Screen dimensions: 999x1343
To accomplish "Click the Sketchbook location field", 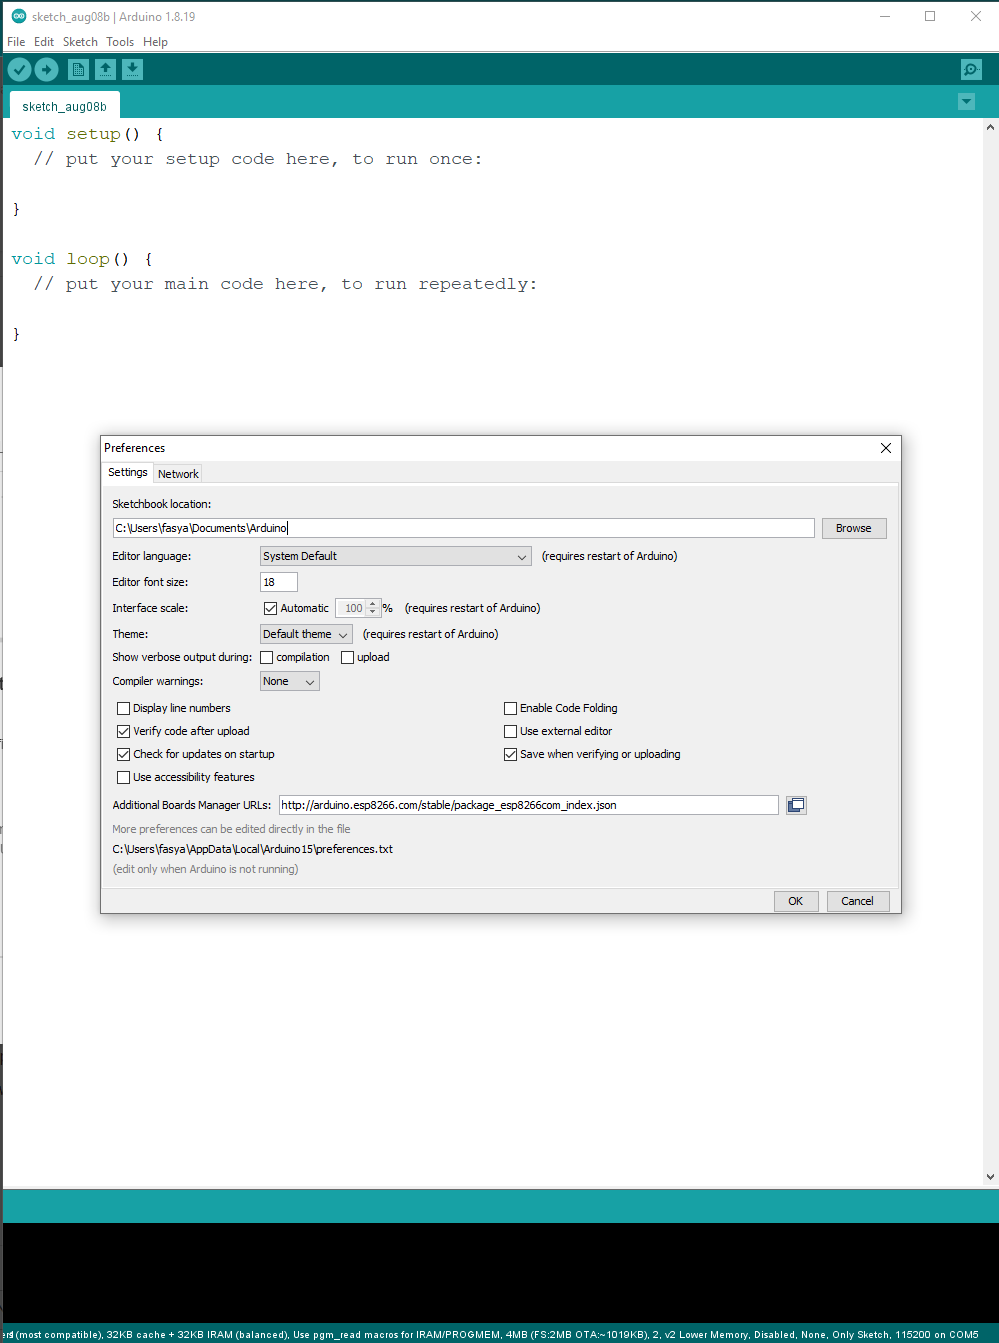I will coord(464,528).
